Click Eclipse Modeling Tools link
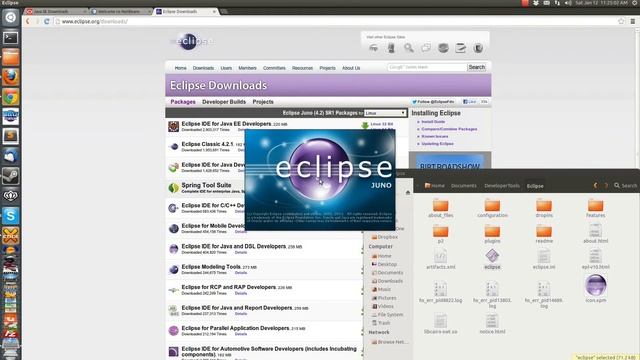 pyautogui.click(x=211, y=267)
